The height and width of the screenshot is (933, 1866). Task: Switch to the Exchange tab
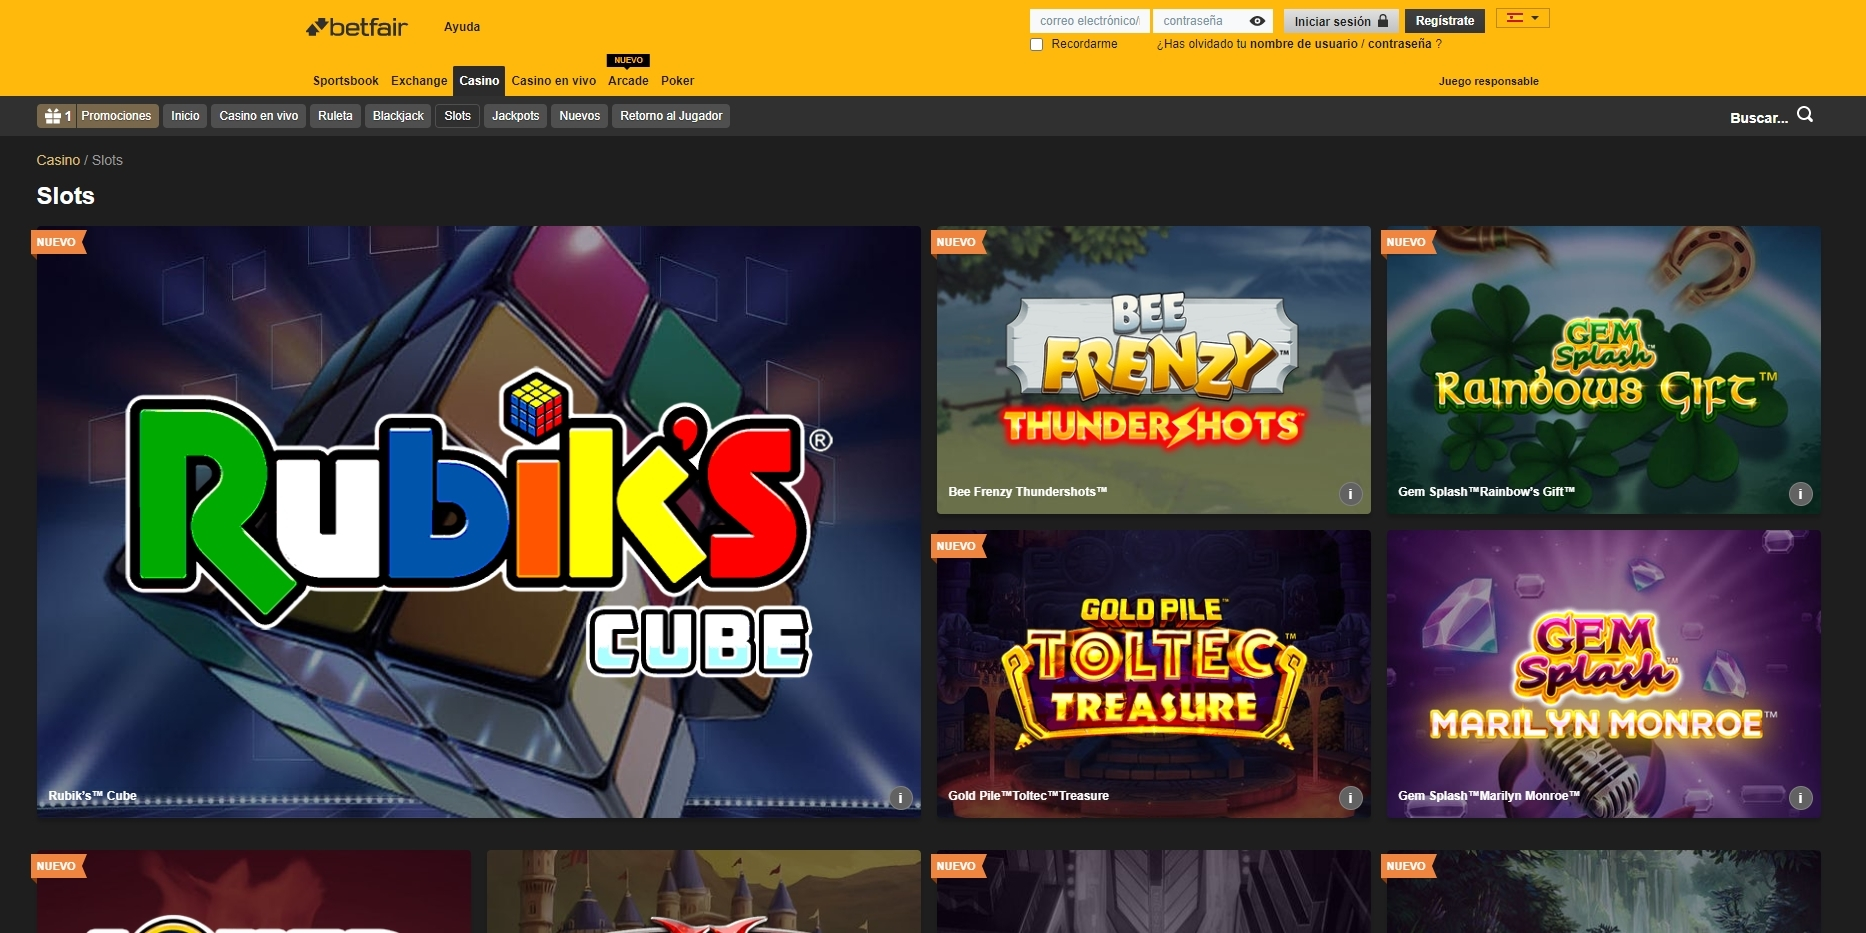point(419,81)
